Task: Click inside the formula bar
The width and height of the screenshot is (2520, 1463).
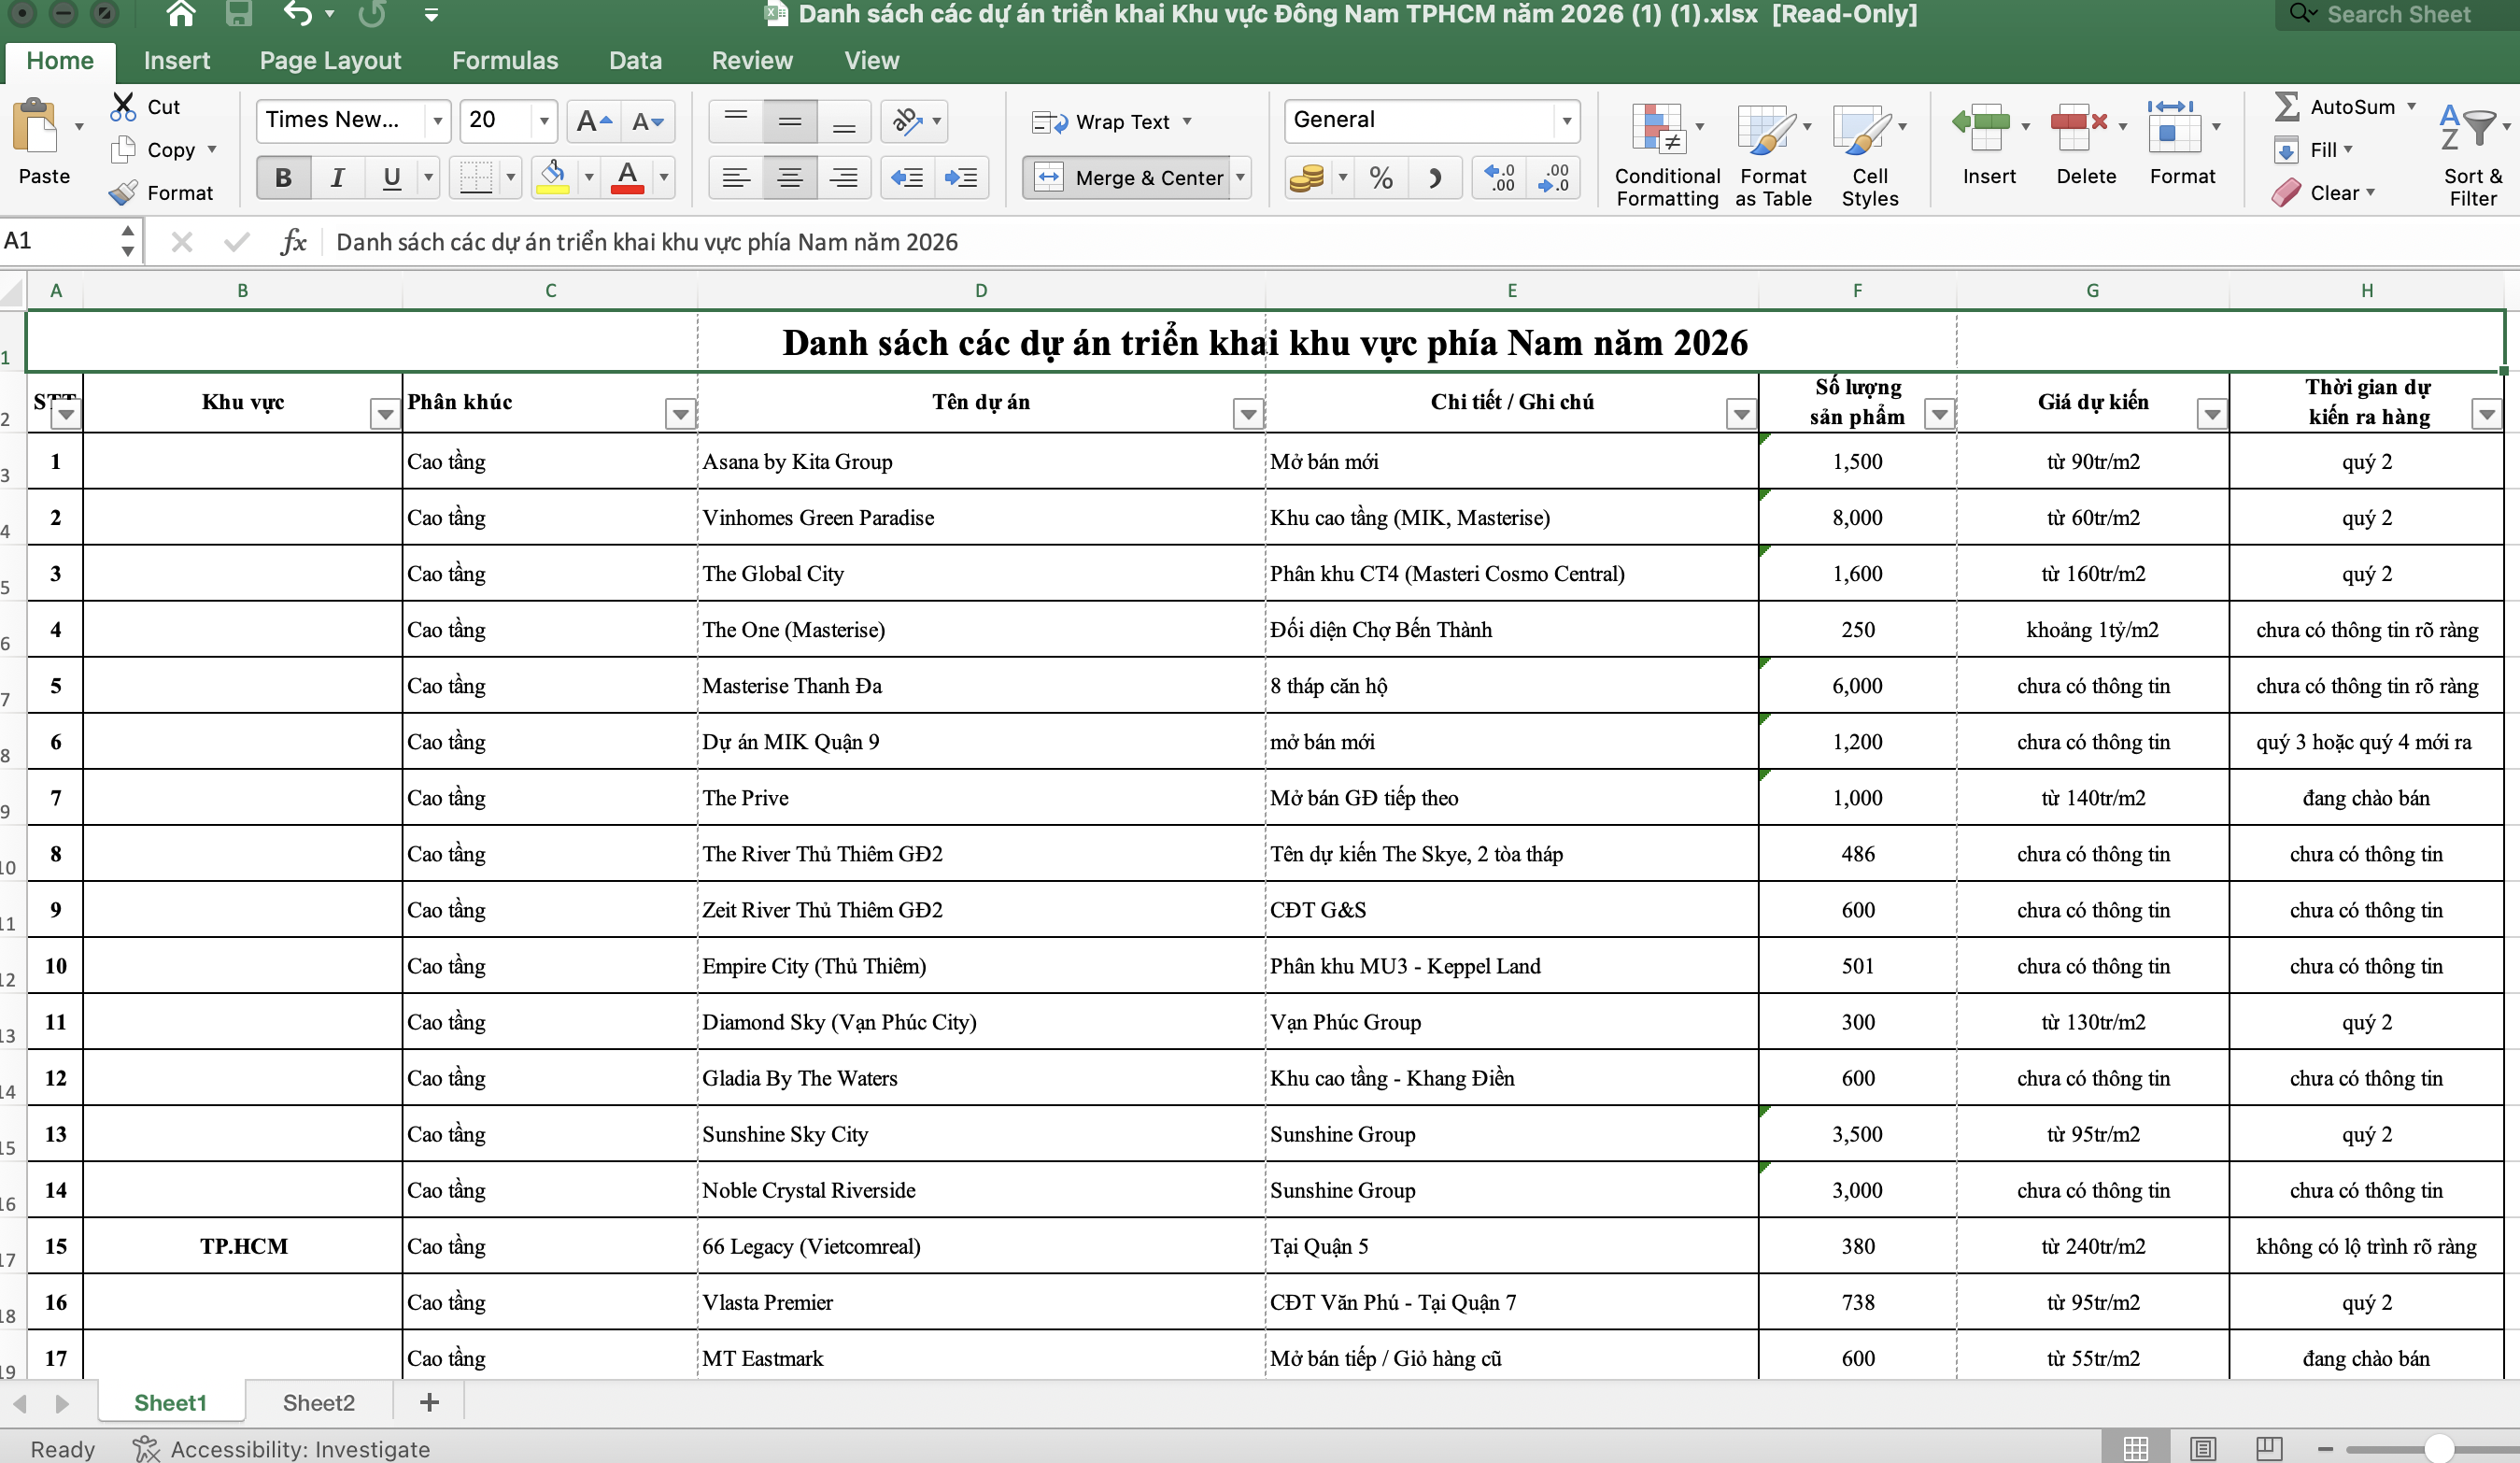Action: pyautogui.click(x=700, y=241)
